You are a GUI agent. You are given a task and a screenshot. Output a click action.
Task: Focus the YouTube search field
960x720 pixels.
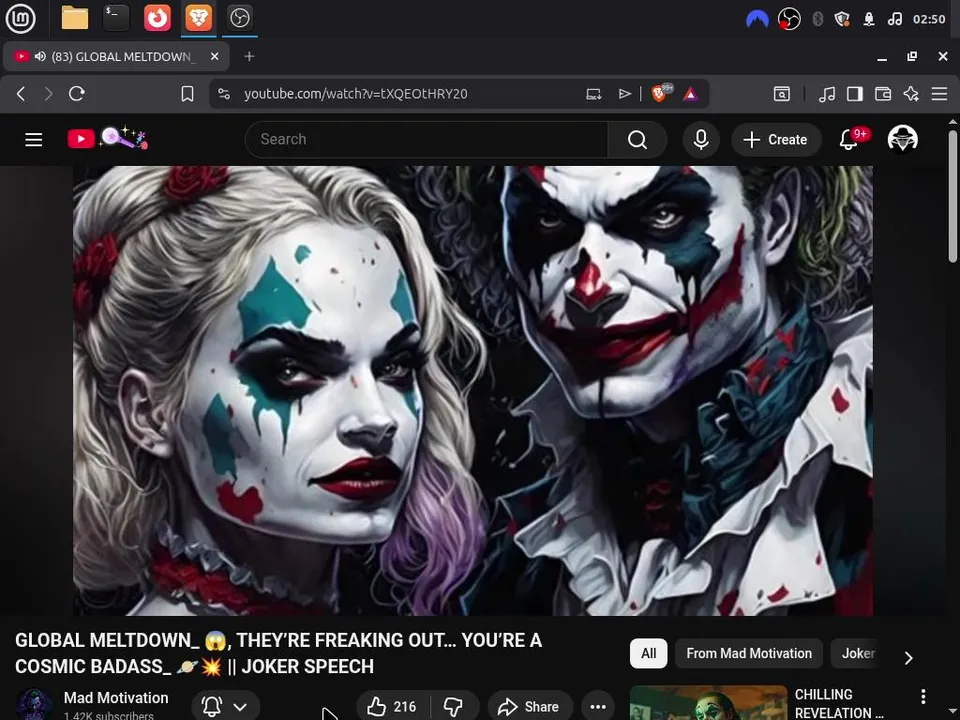pyautogui.click(x=426, y=140)
